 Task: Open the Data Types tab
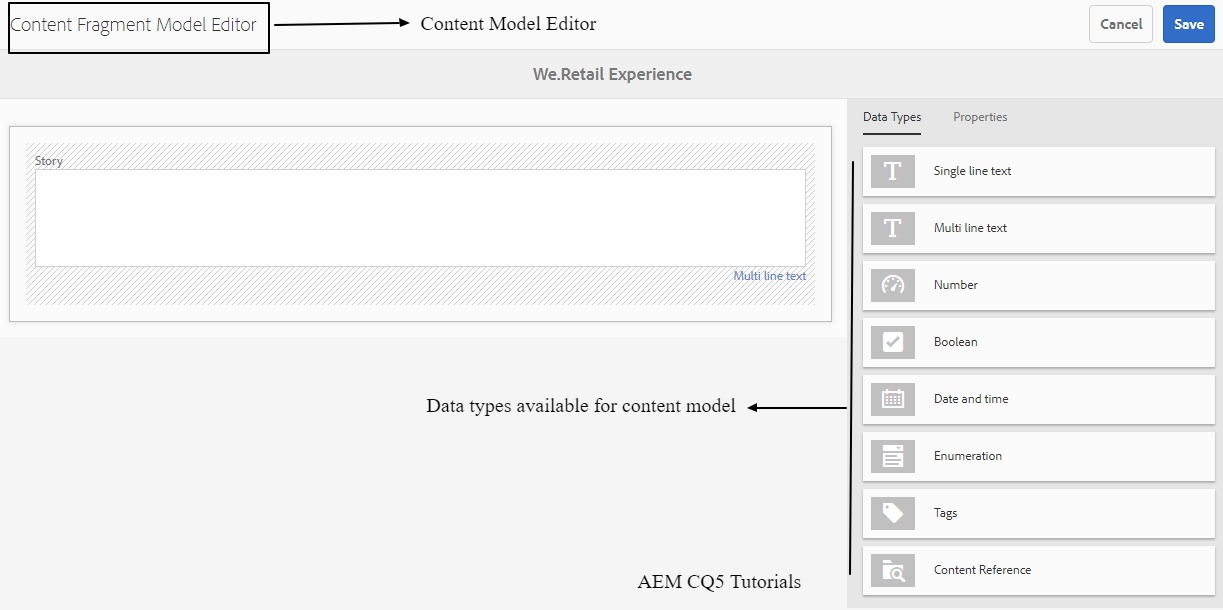tap(892, 117)
